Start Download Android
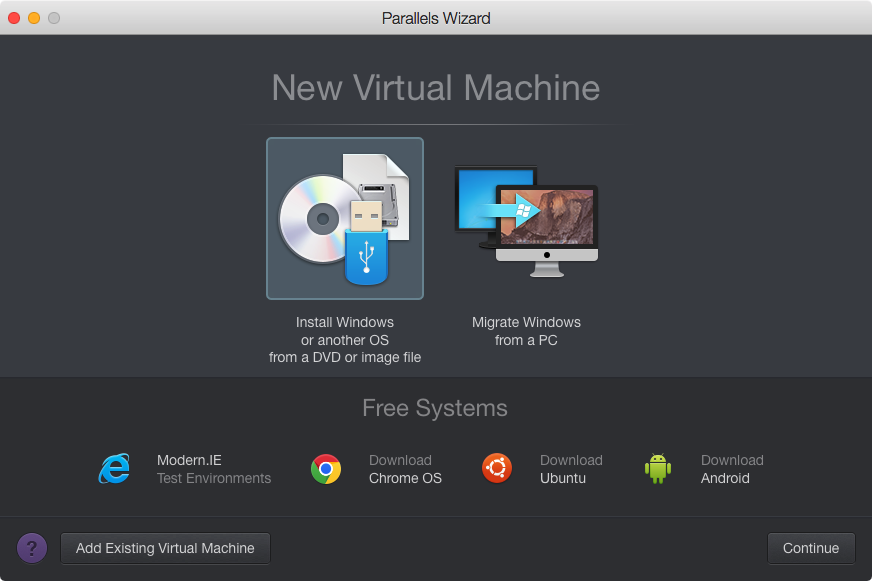Image resolution: width=872 pixels, height=581 pixels. coord(732,469)
